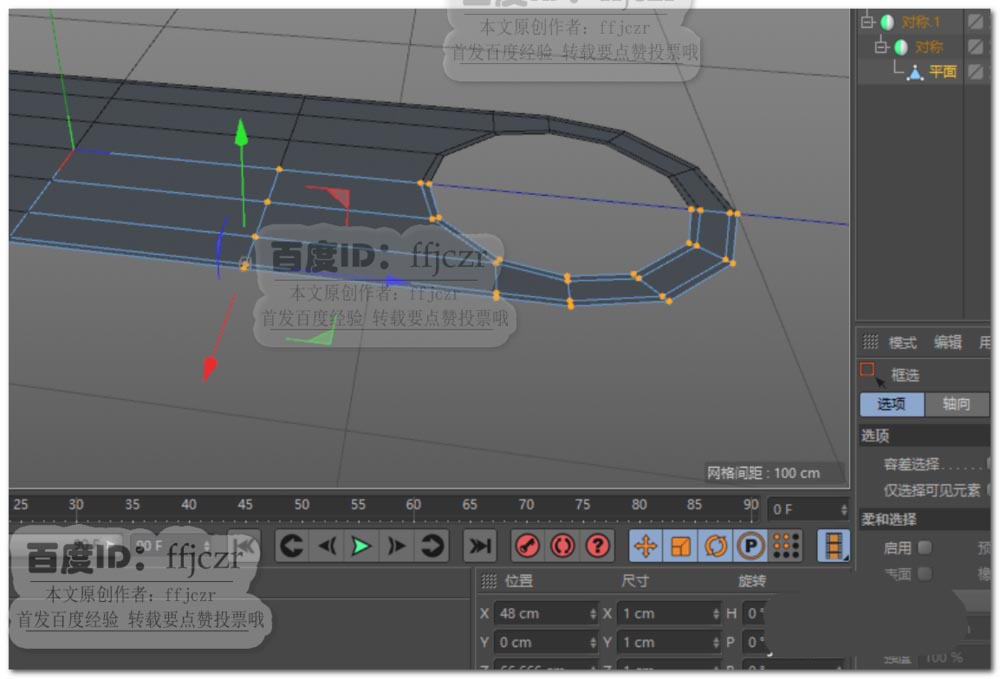Toggle scale keyframe recording icon
1000x679 pixels.
[680, 546]
